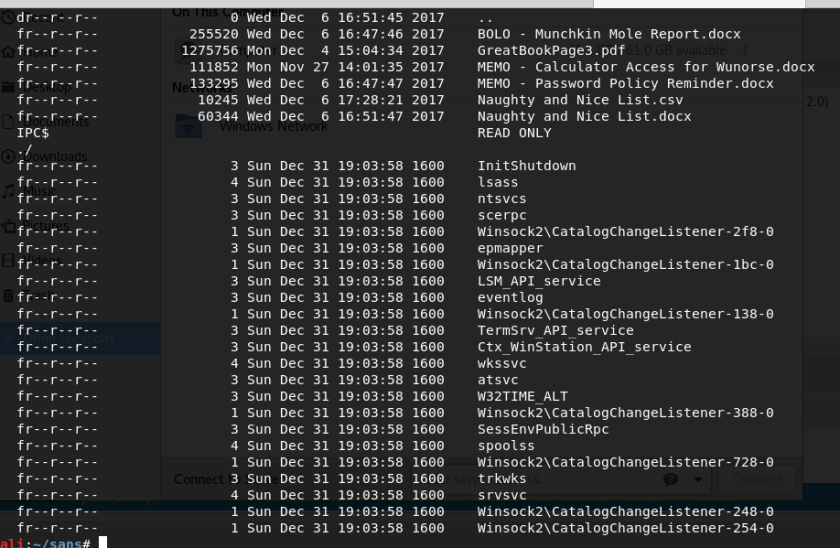Open the Windows Network folder icon
Image resolution: width=840 pixels, height=548 pixels.
[x=189, y=126]
